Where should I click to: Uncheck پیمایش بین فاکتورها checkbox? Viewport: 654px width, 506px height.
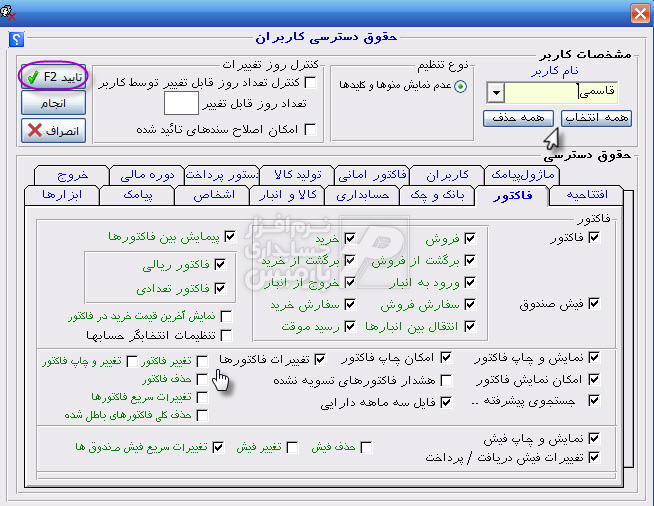pyautogui.click(x=229, y=237)
